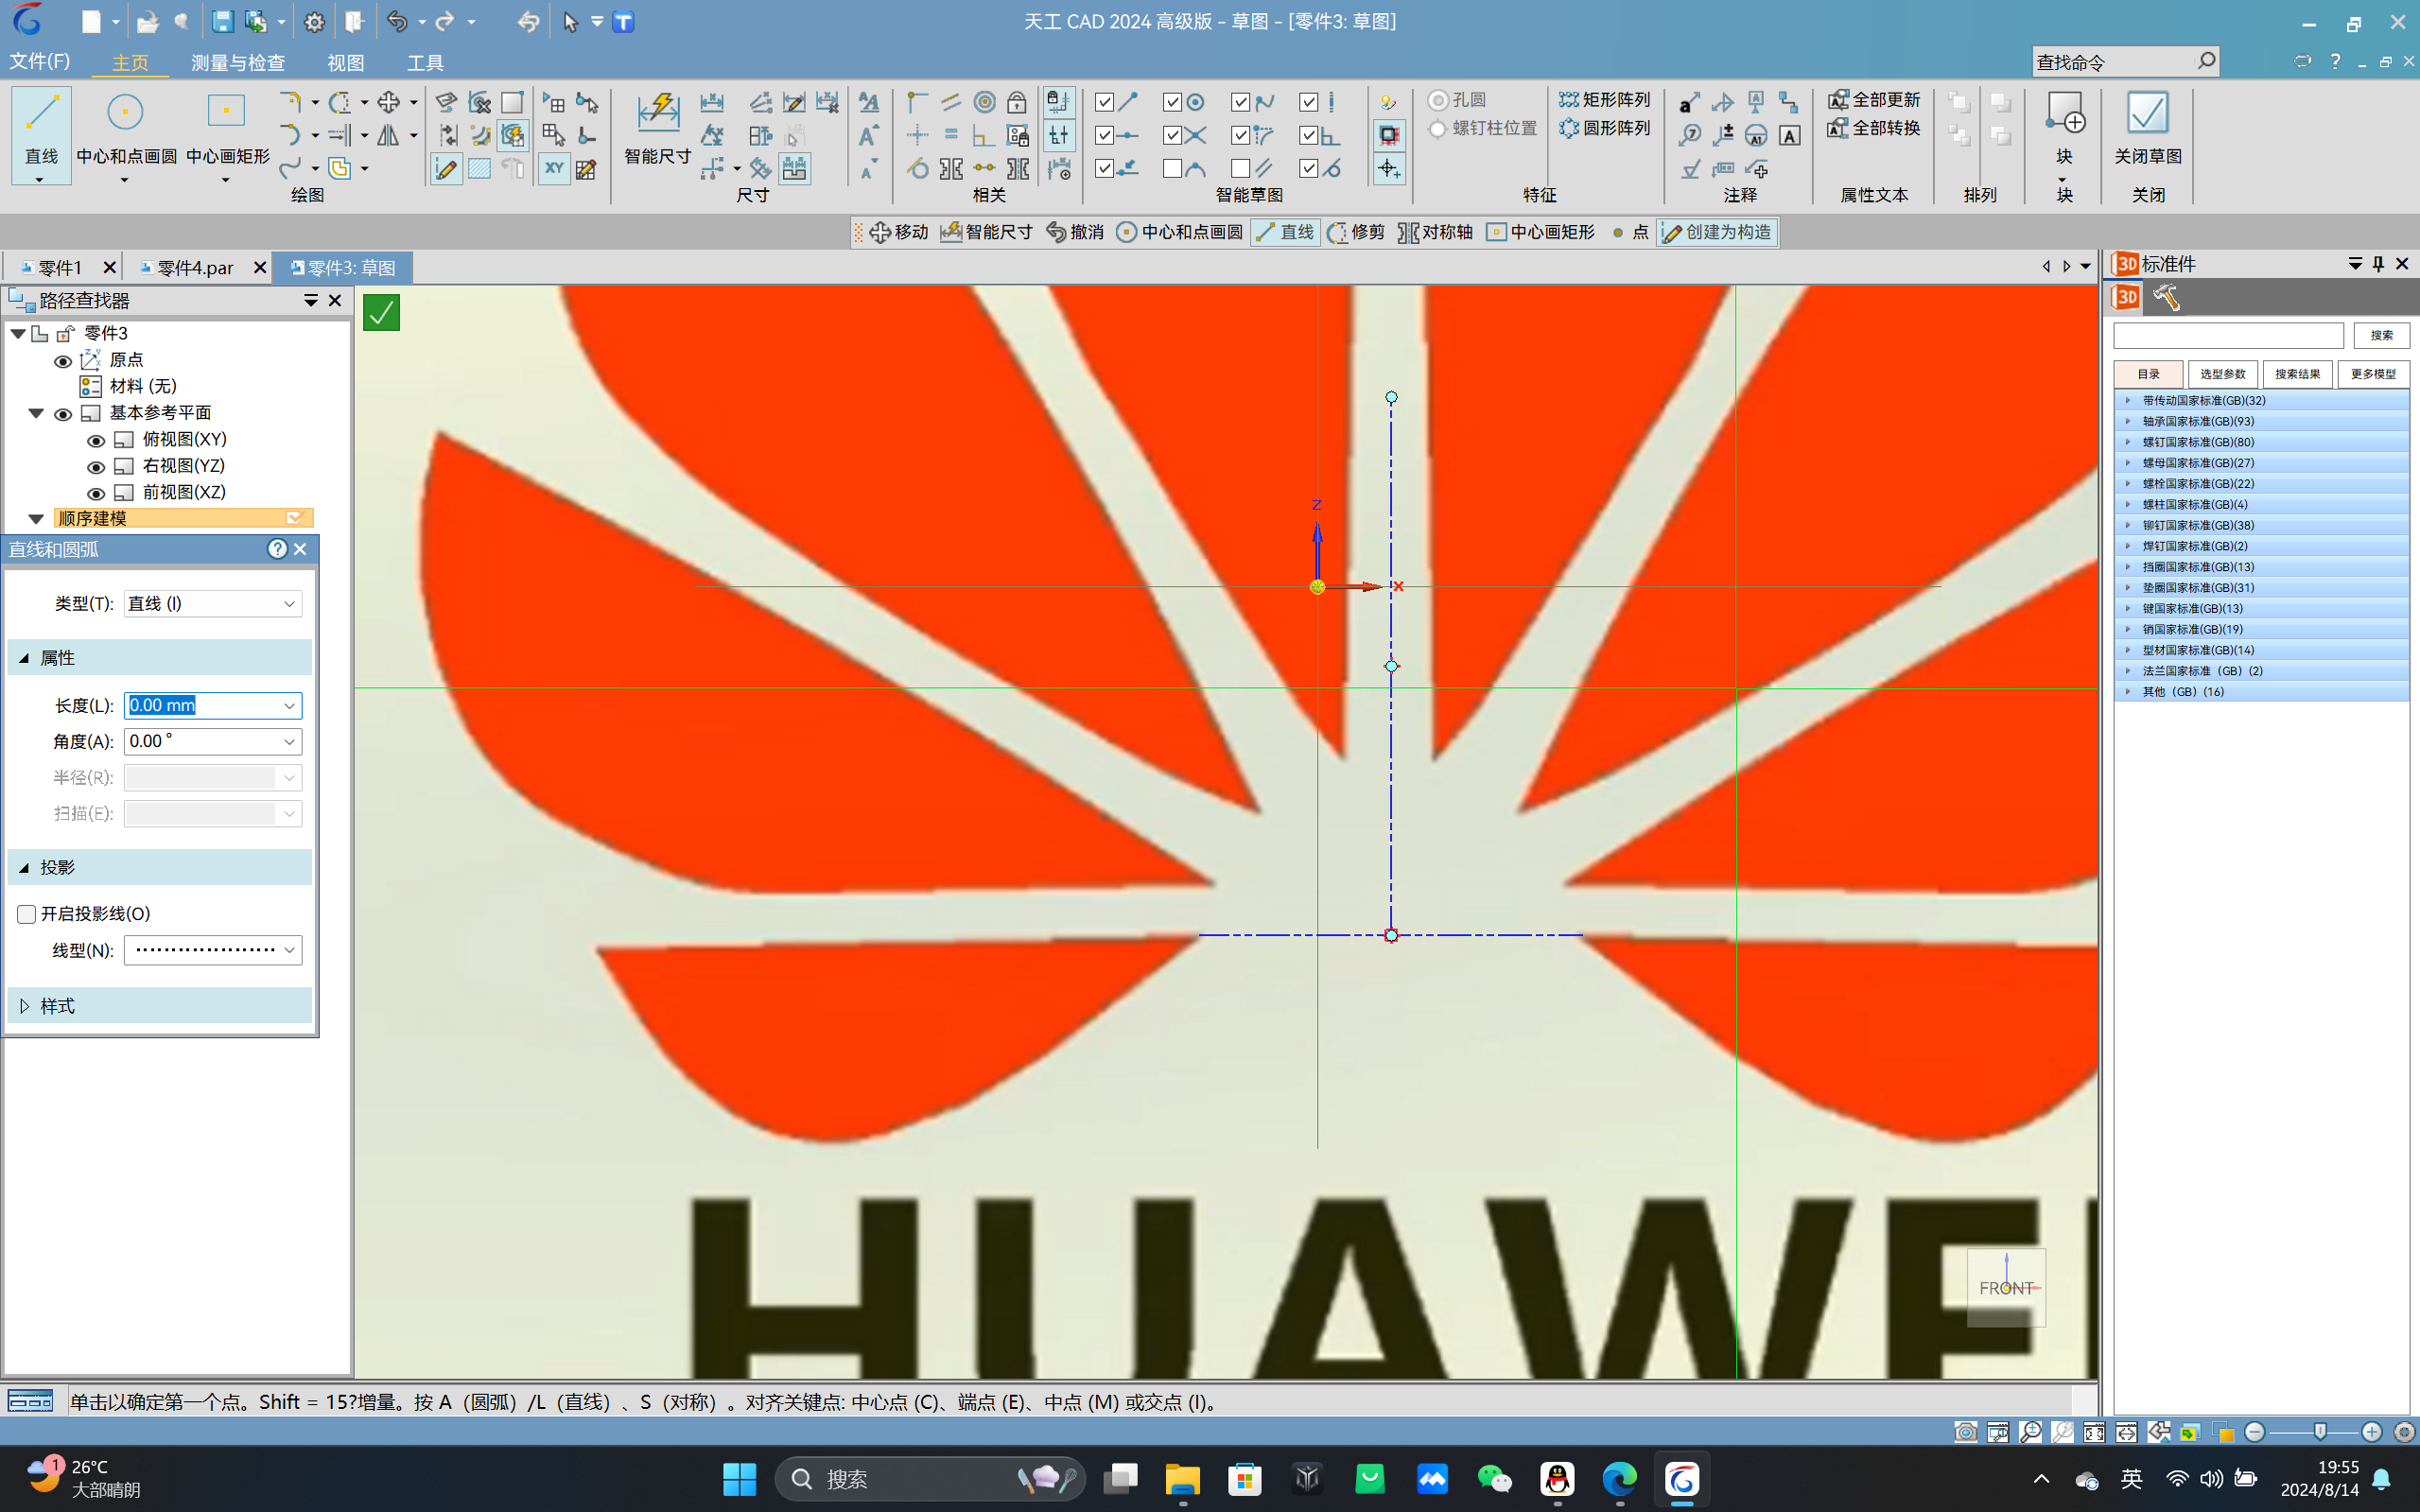This screenshot has height=1512, width=2420.
Task: Open File Explorer from the taskbar
Action: (1182, 1478)
